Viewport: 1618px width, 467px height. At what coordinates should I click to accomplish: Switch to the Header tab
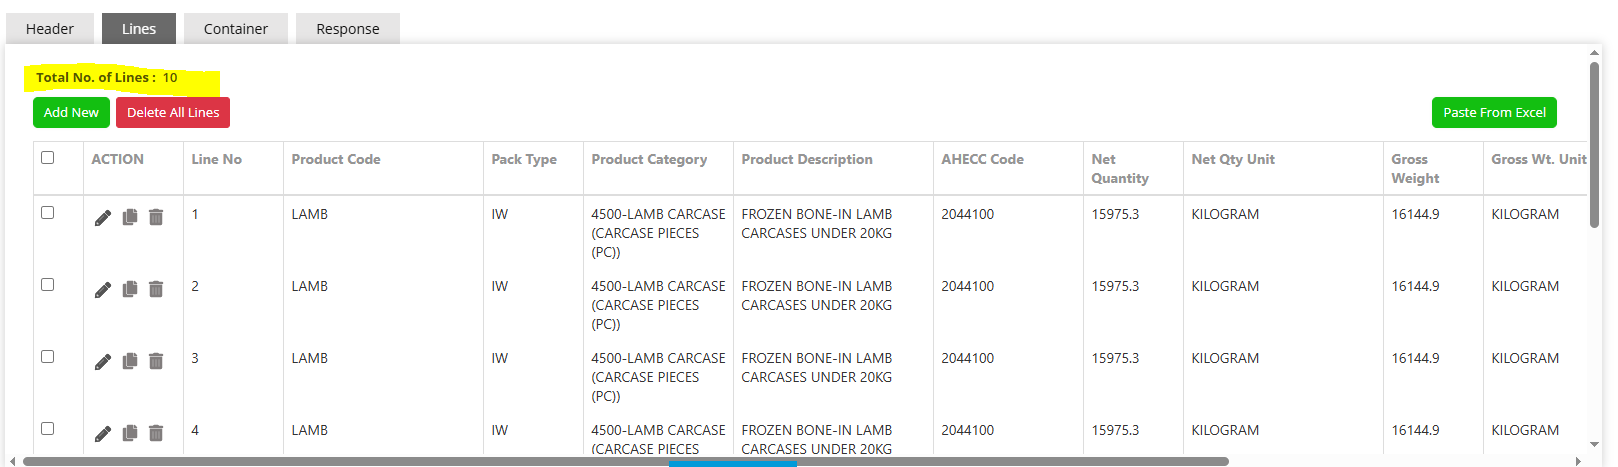tap(50, 29)
